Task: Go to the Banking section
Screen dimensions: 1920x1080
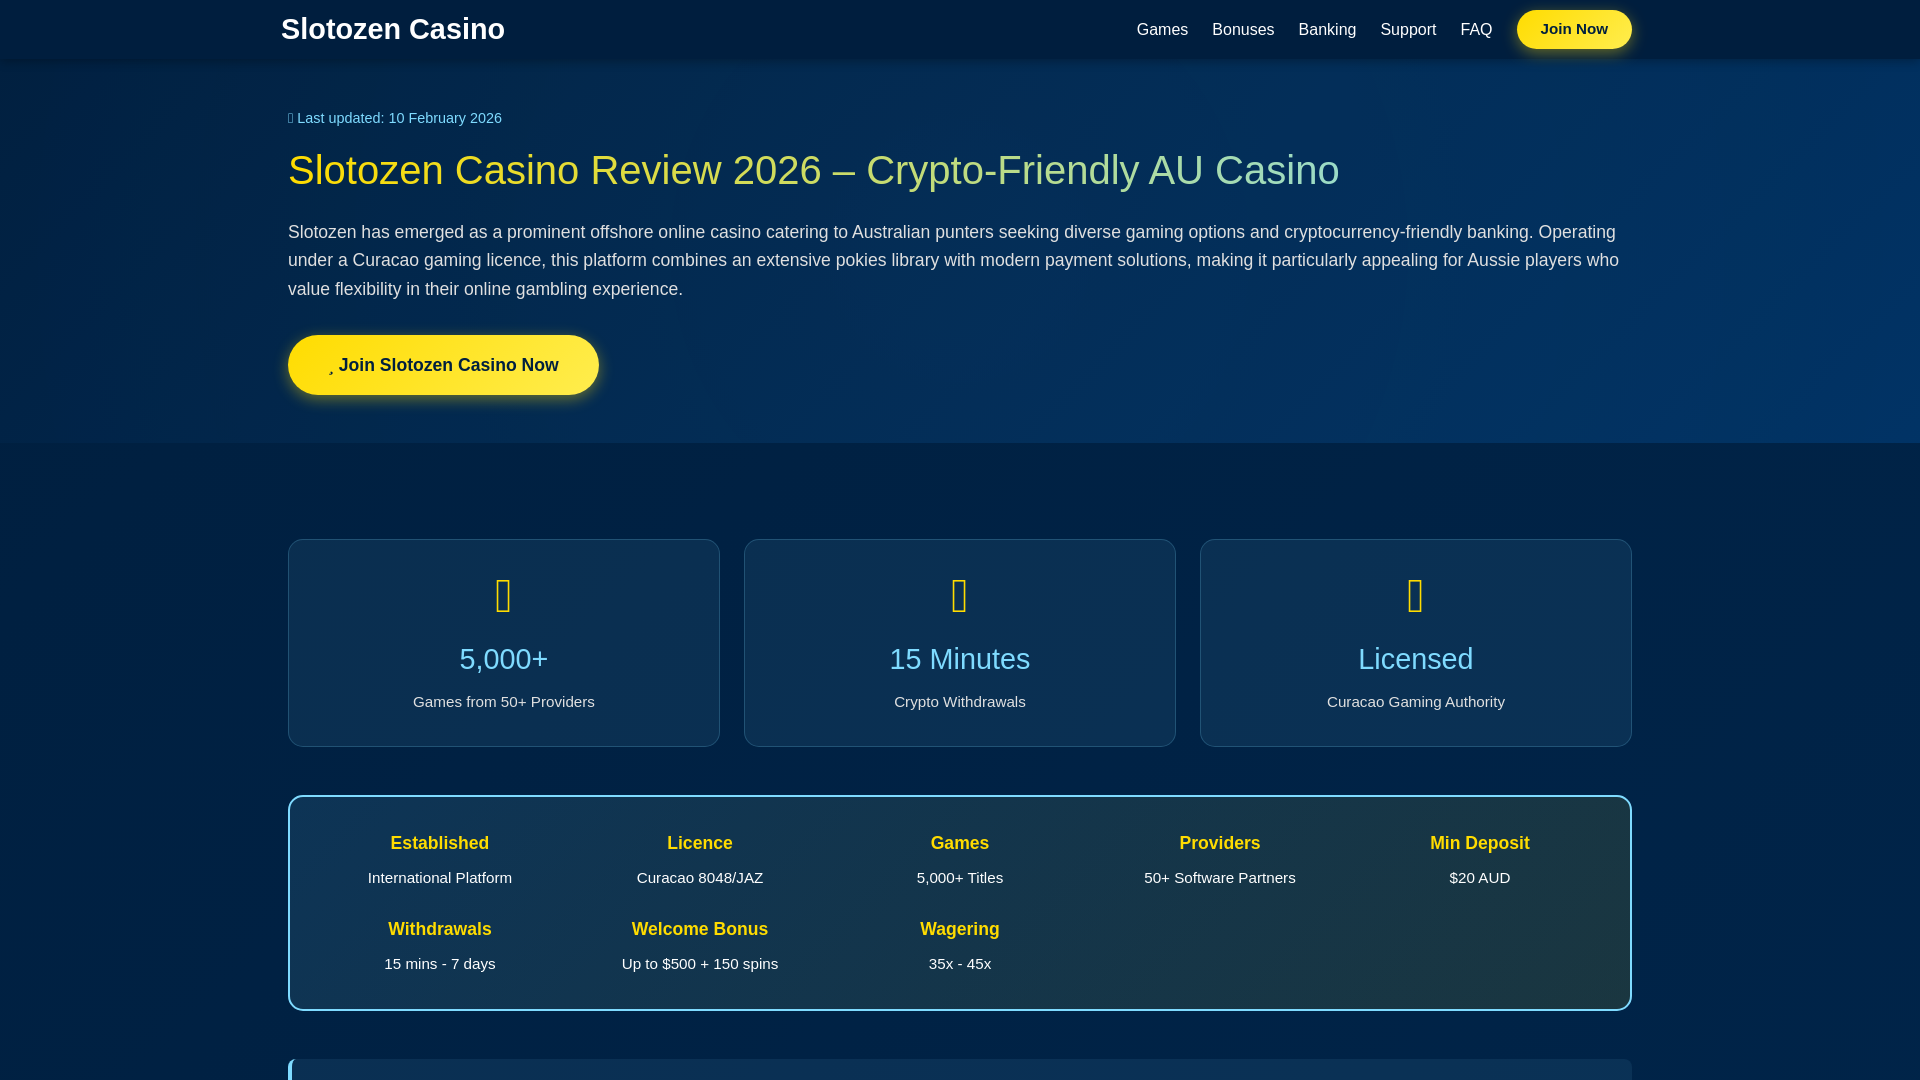Action: point(1327,30)
